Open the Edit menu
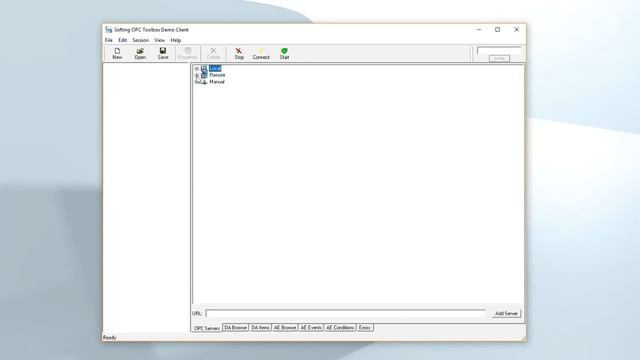 click(x=122, y=40)
